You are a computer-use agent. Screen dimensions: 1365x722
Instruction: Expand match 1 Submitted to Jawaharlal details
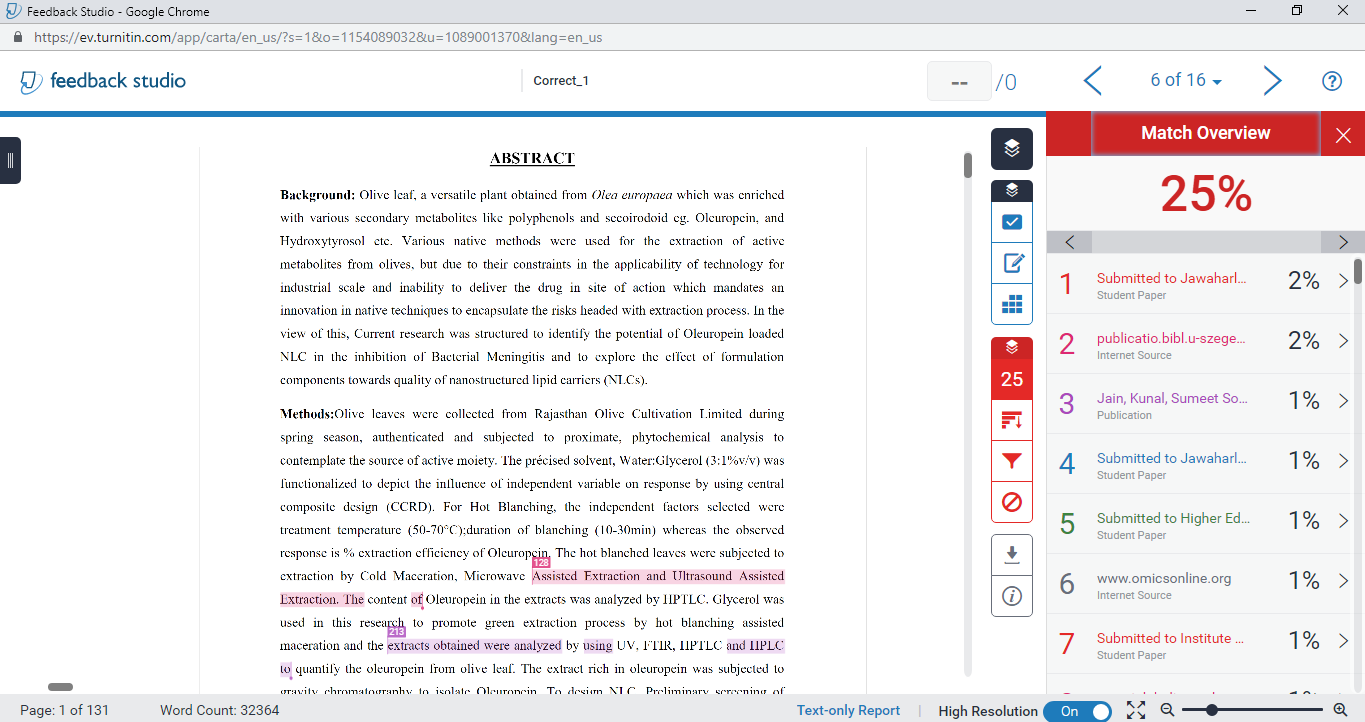tap(1343, 282)
